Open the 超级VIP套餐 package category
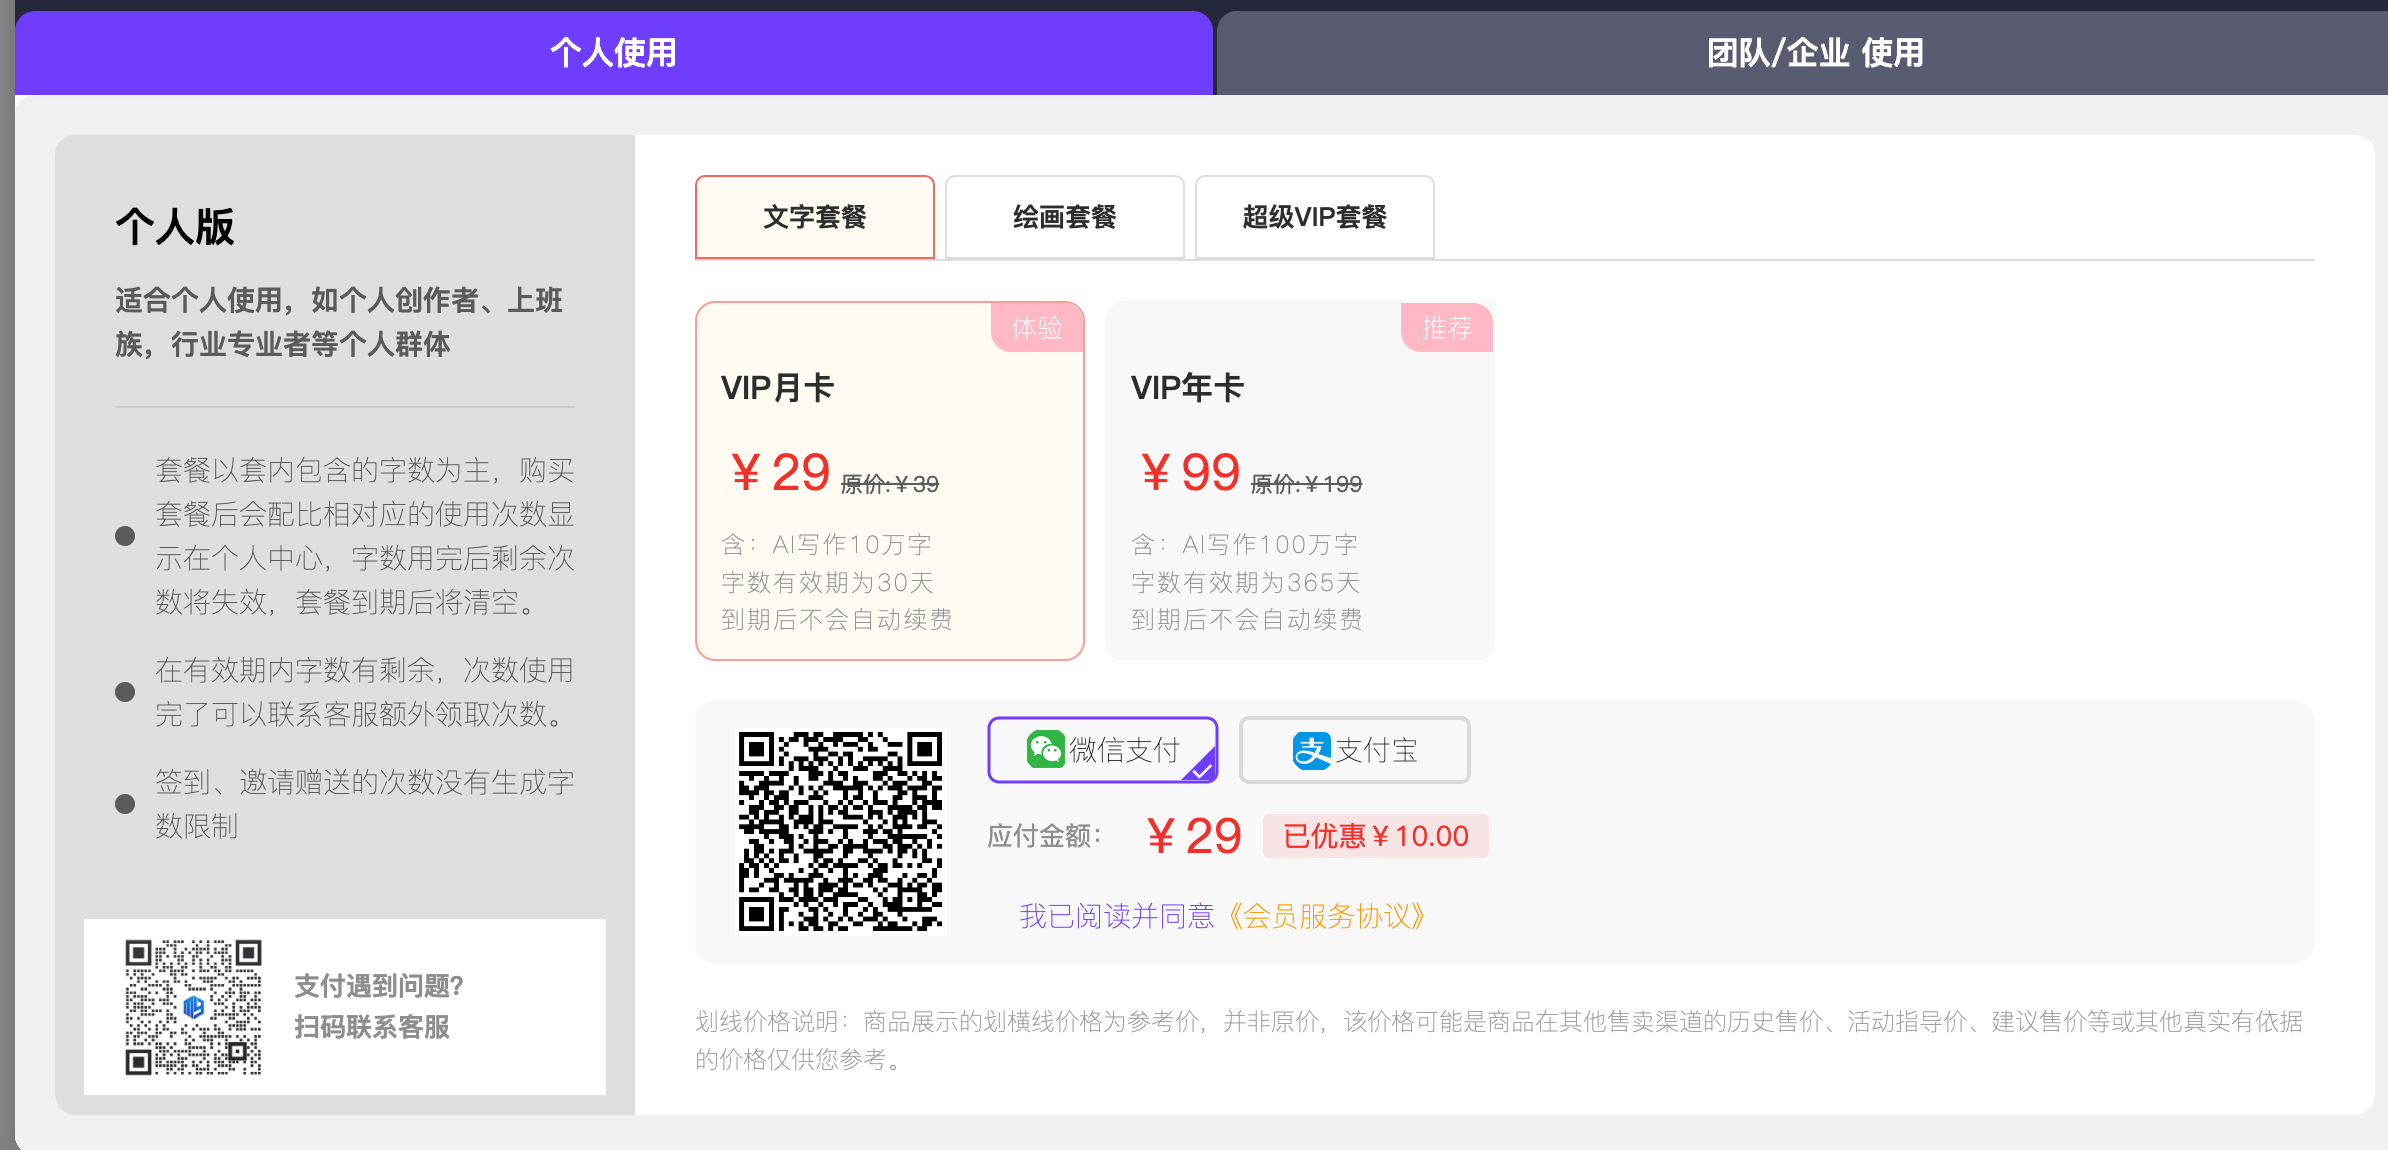Viewport: 2388px width, 1150px height. (1314, 217)
